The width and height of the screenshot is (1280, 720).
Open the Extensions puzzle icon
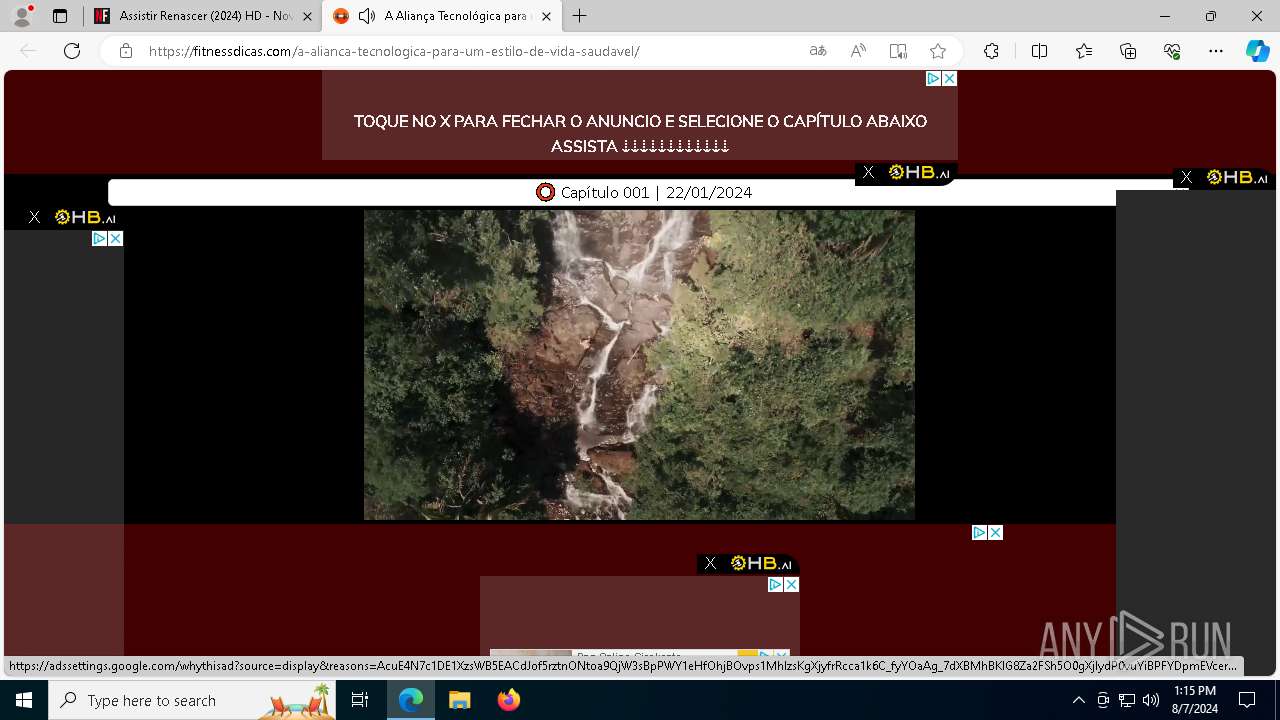click(x=991, y=51)
